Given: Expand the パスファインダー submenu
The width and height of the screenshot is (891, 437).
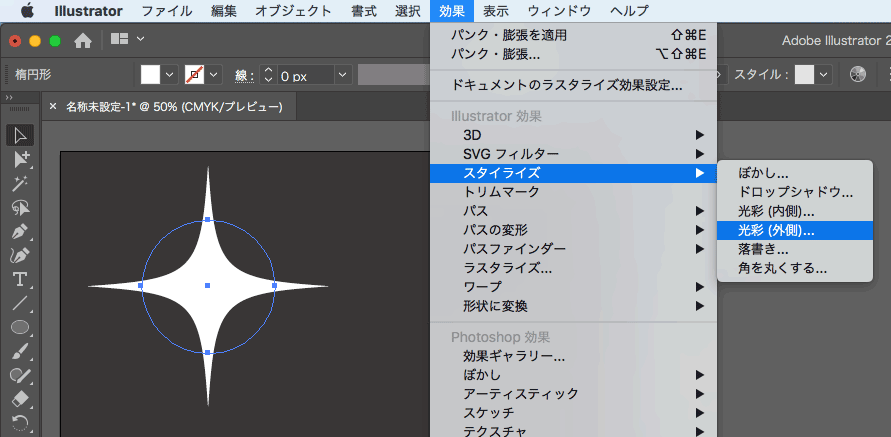Looking at the screenshot, I should 573,248.
